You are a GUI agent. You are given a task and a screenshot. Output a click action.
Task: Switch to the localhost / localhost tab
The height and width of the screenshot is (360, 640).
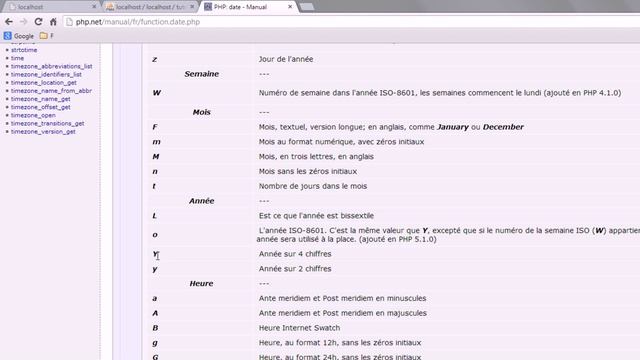point(150,7)
